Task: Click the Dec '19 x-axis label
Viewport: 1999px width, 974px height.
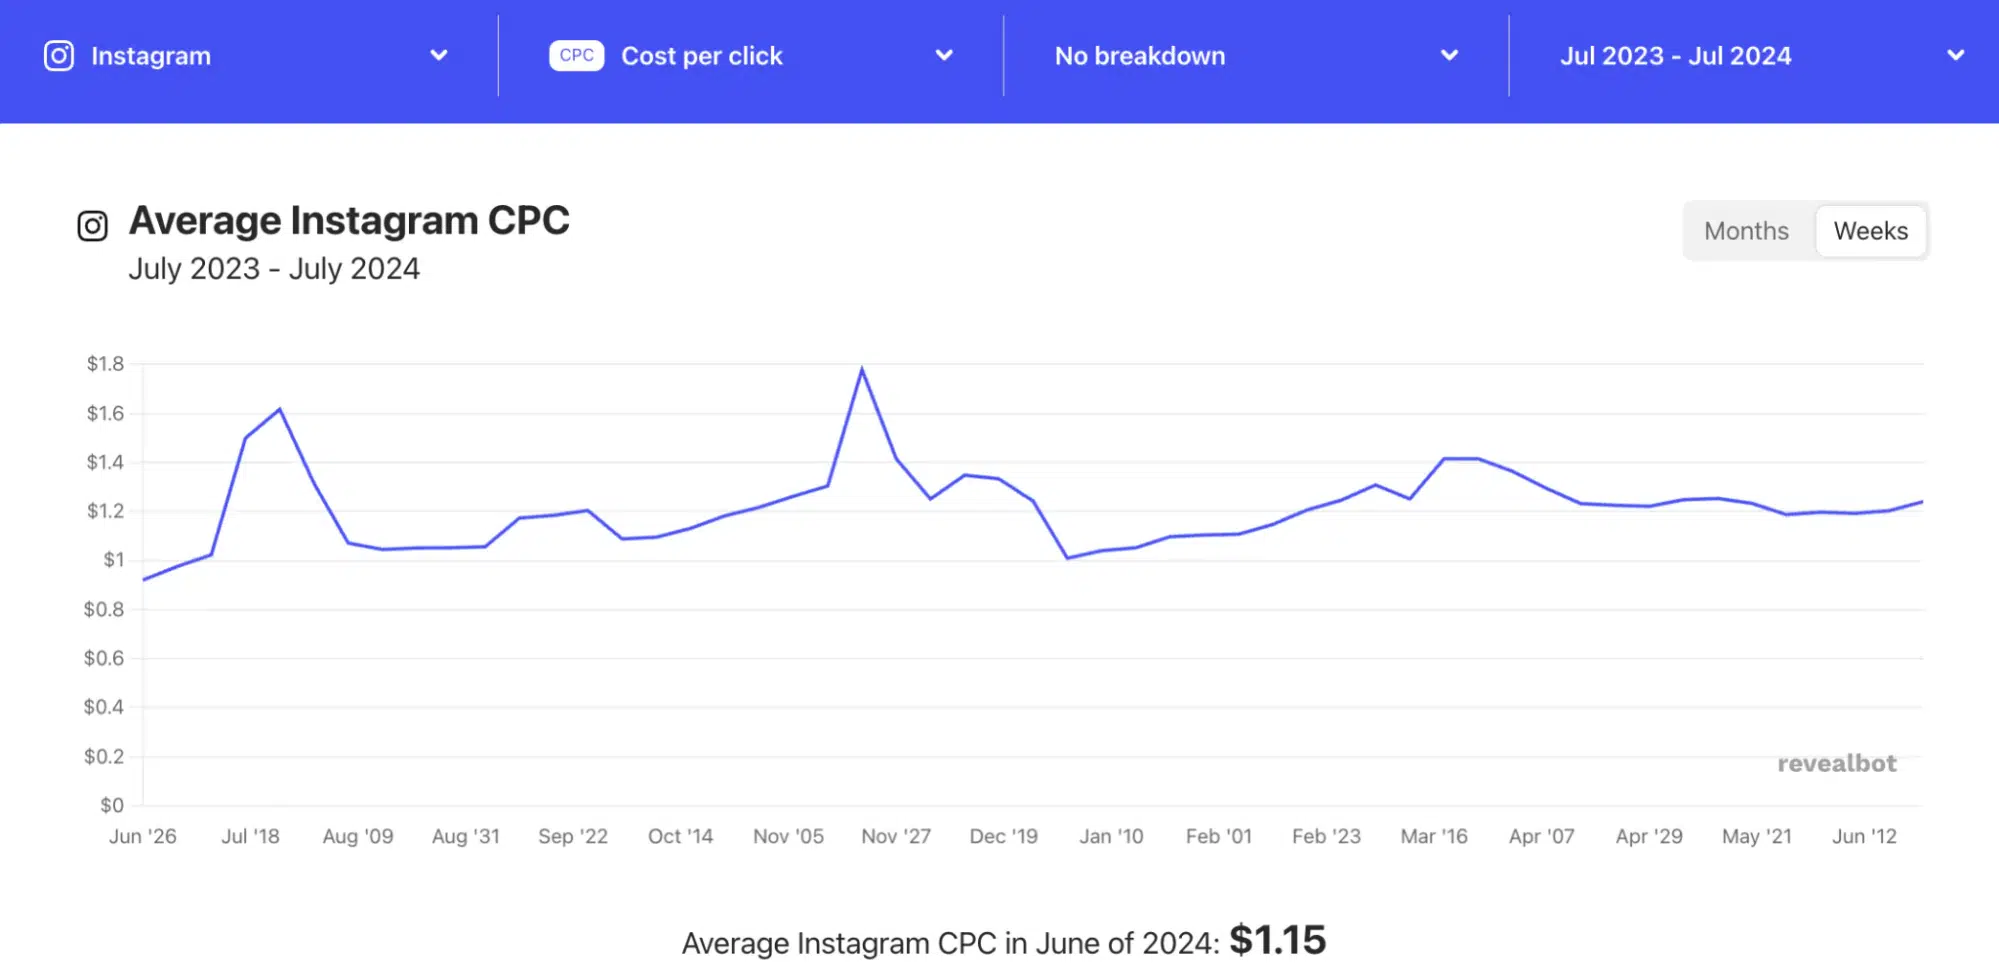Action: (1003, 837)
